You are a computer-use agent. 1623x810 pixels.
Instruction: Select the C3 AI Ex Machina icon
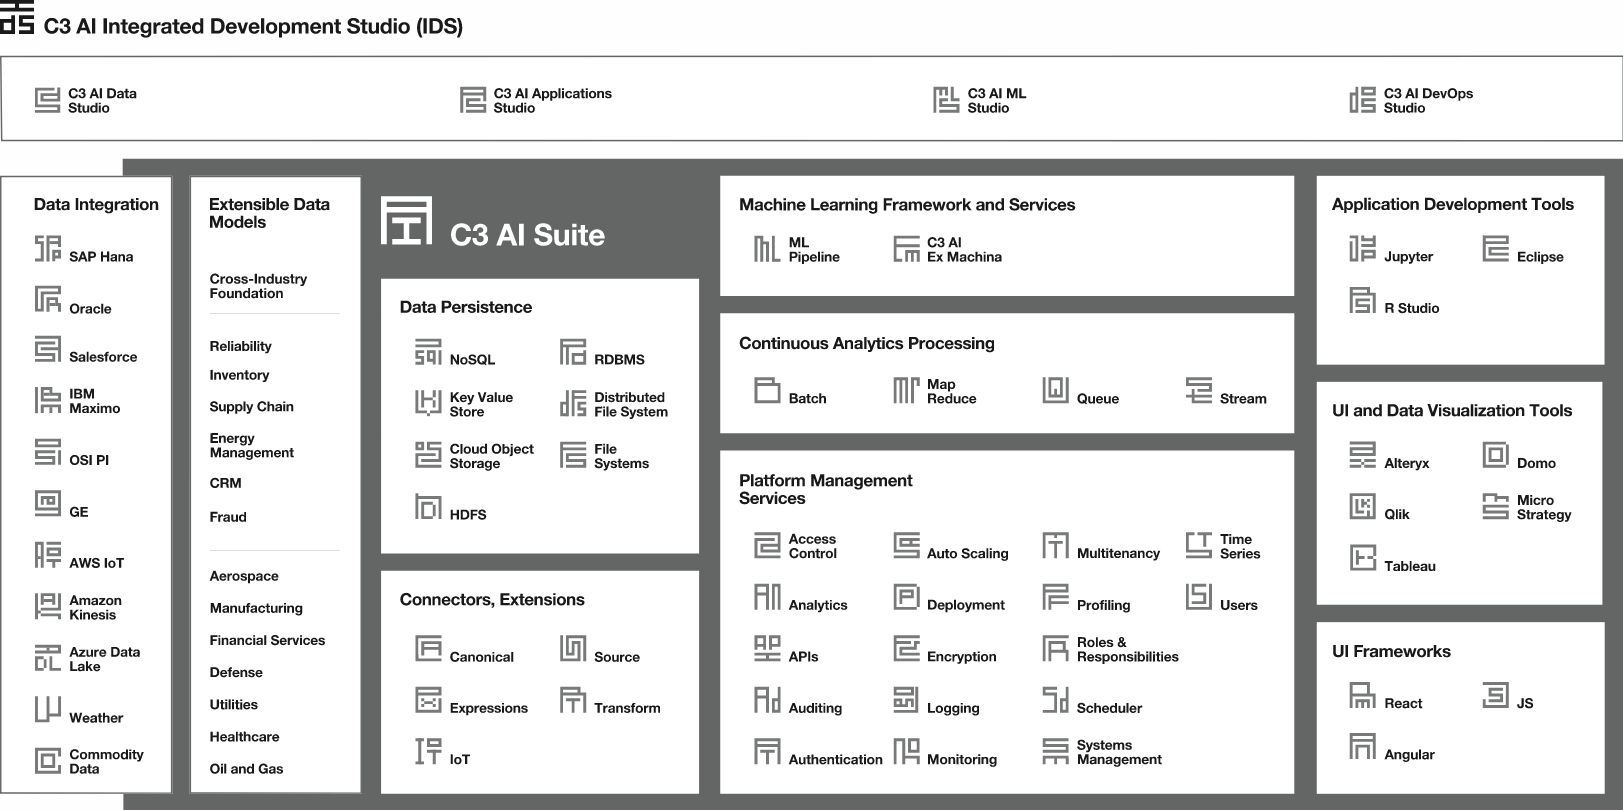click(906, 249)
